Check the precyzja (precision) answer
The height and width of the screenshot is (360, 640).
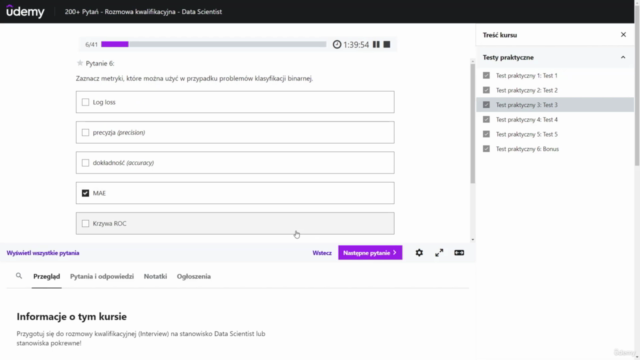click(x=85, y=132)
